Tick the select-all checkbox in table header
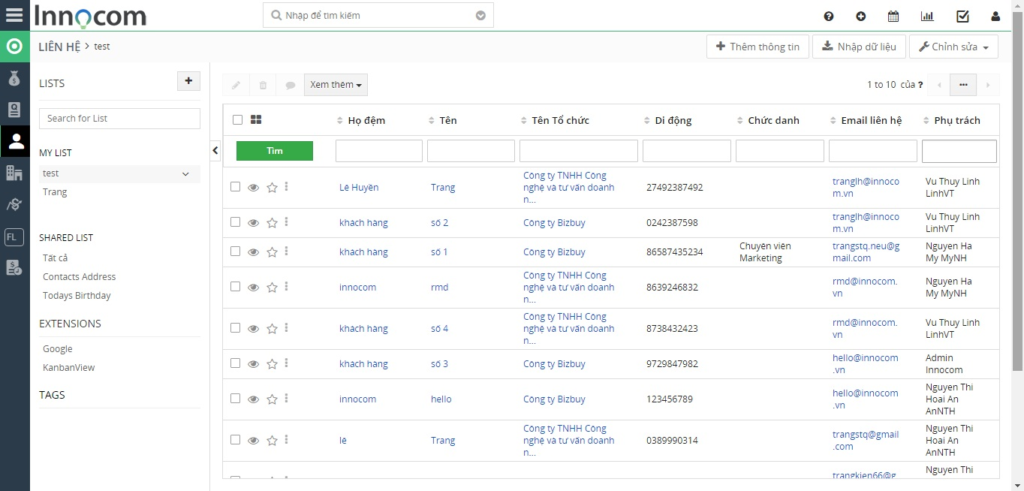1024x491 pixels. click(x=237, y=120)
